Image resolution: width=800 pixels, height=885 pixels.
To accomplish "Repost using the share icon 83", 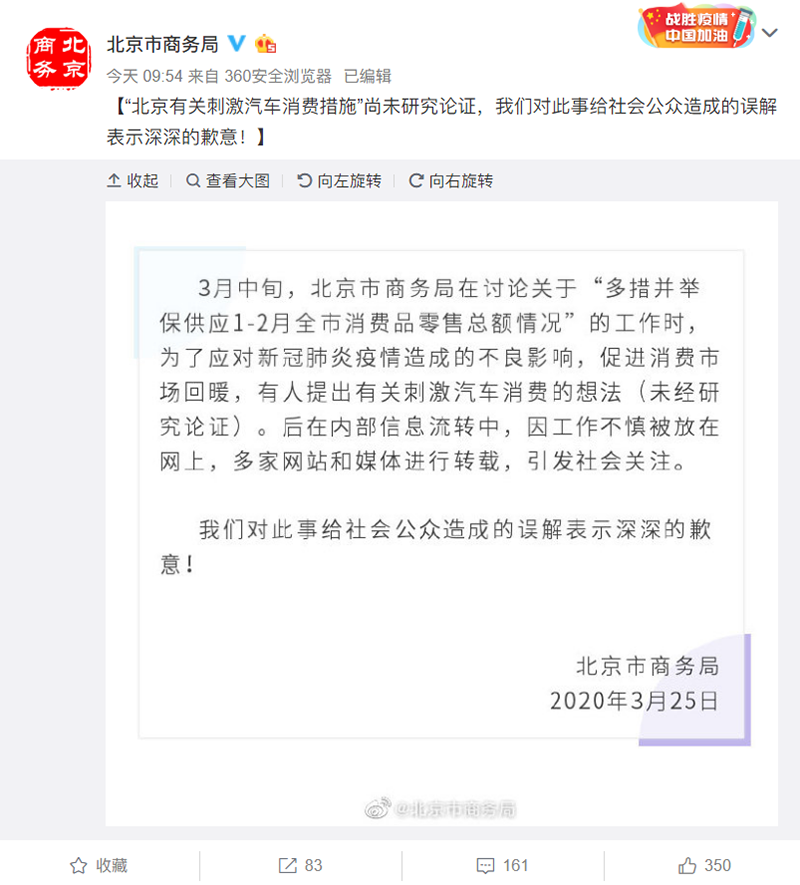I will (x=300, y=865).
